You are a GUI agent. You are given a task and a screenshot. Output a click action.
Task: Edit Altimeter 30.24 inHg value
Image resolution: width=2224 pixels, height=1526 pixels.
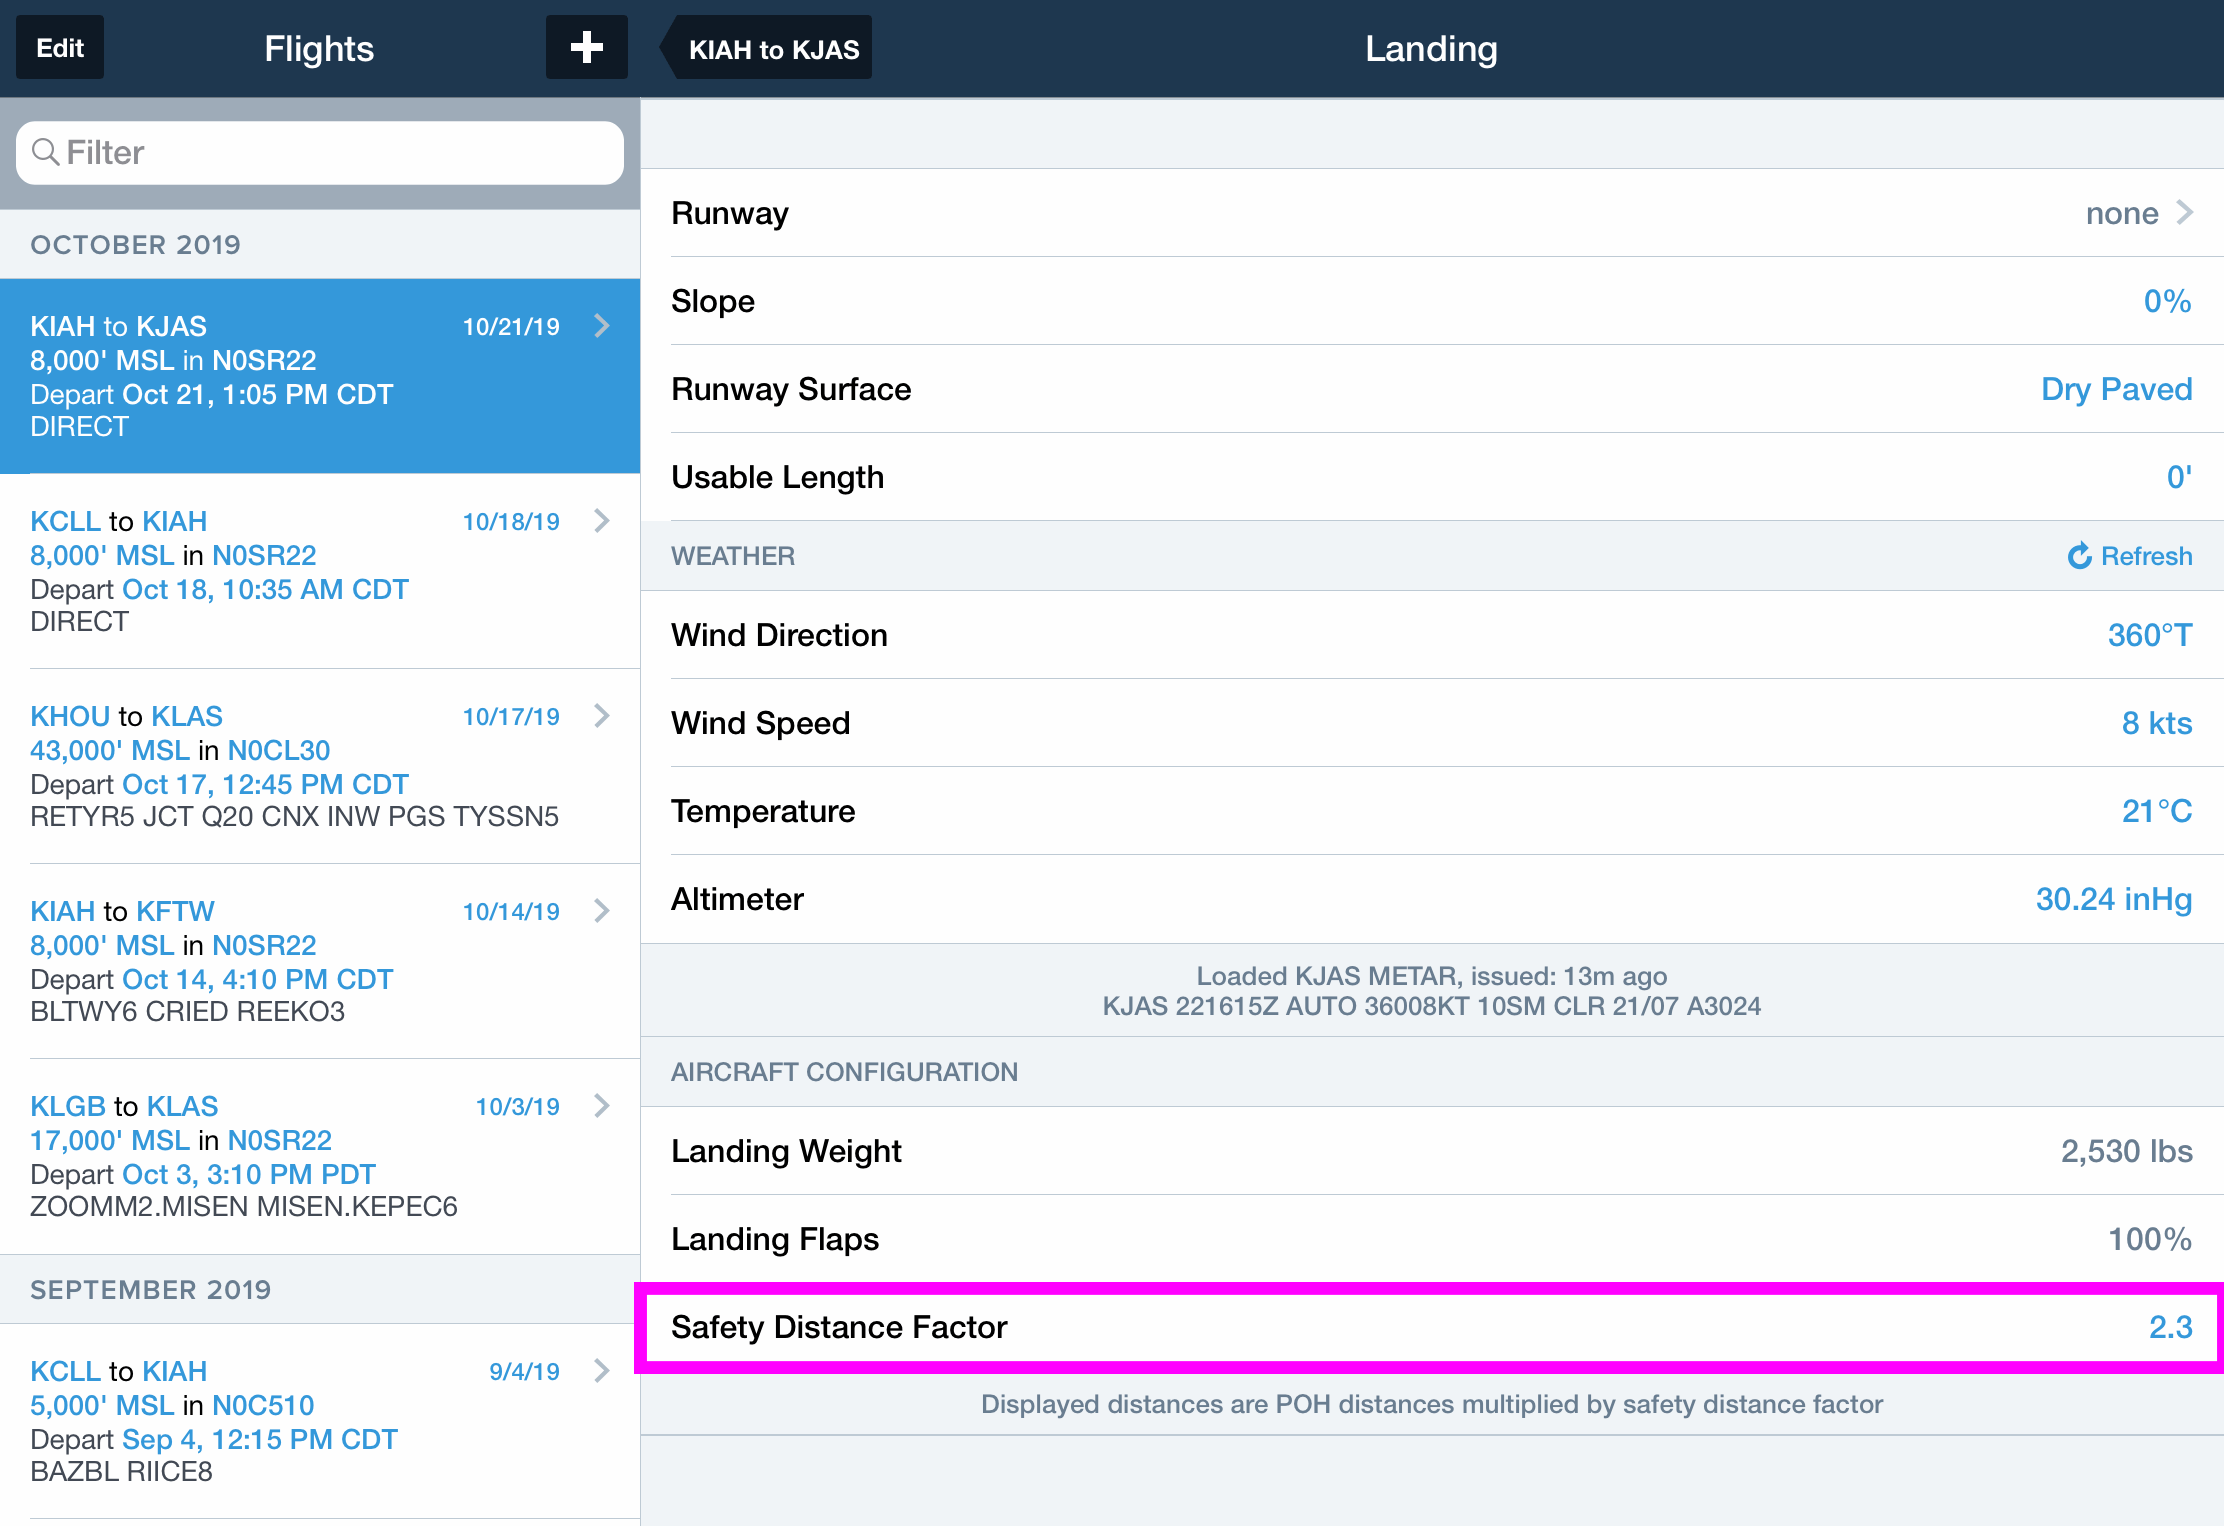tap(2113, 899)
